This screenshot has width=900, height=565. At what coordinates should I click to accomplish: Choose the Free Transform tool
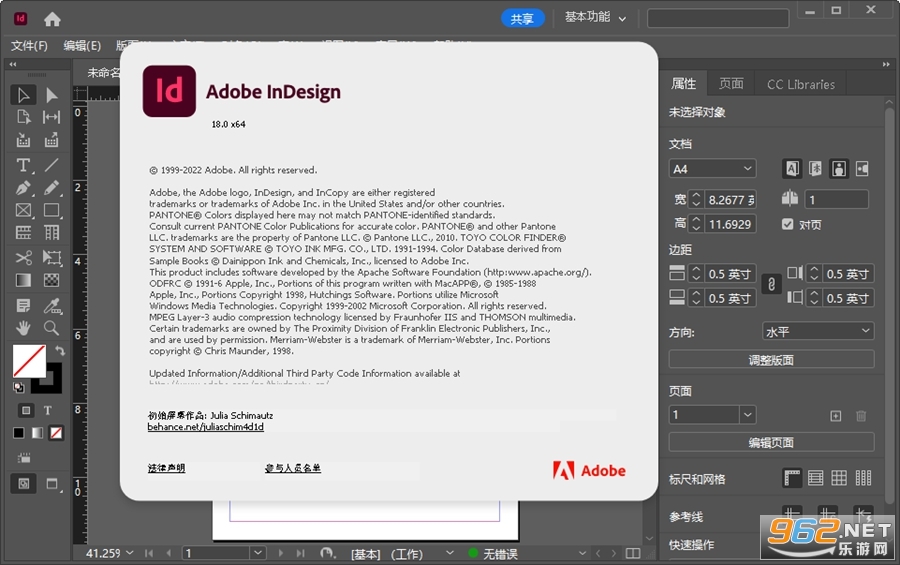point(52,257)
